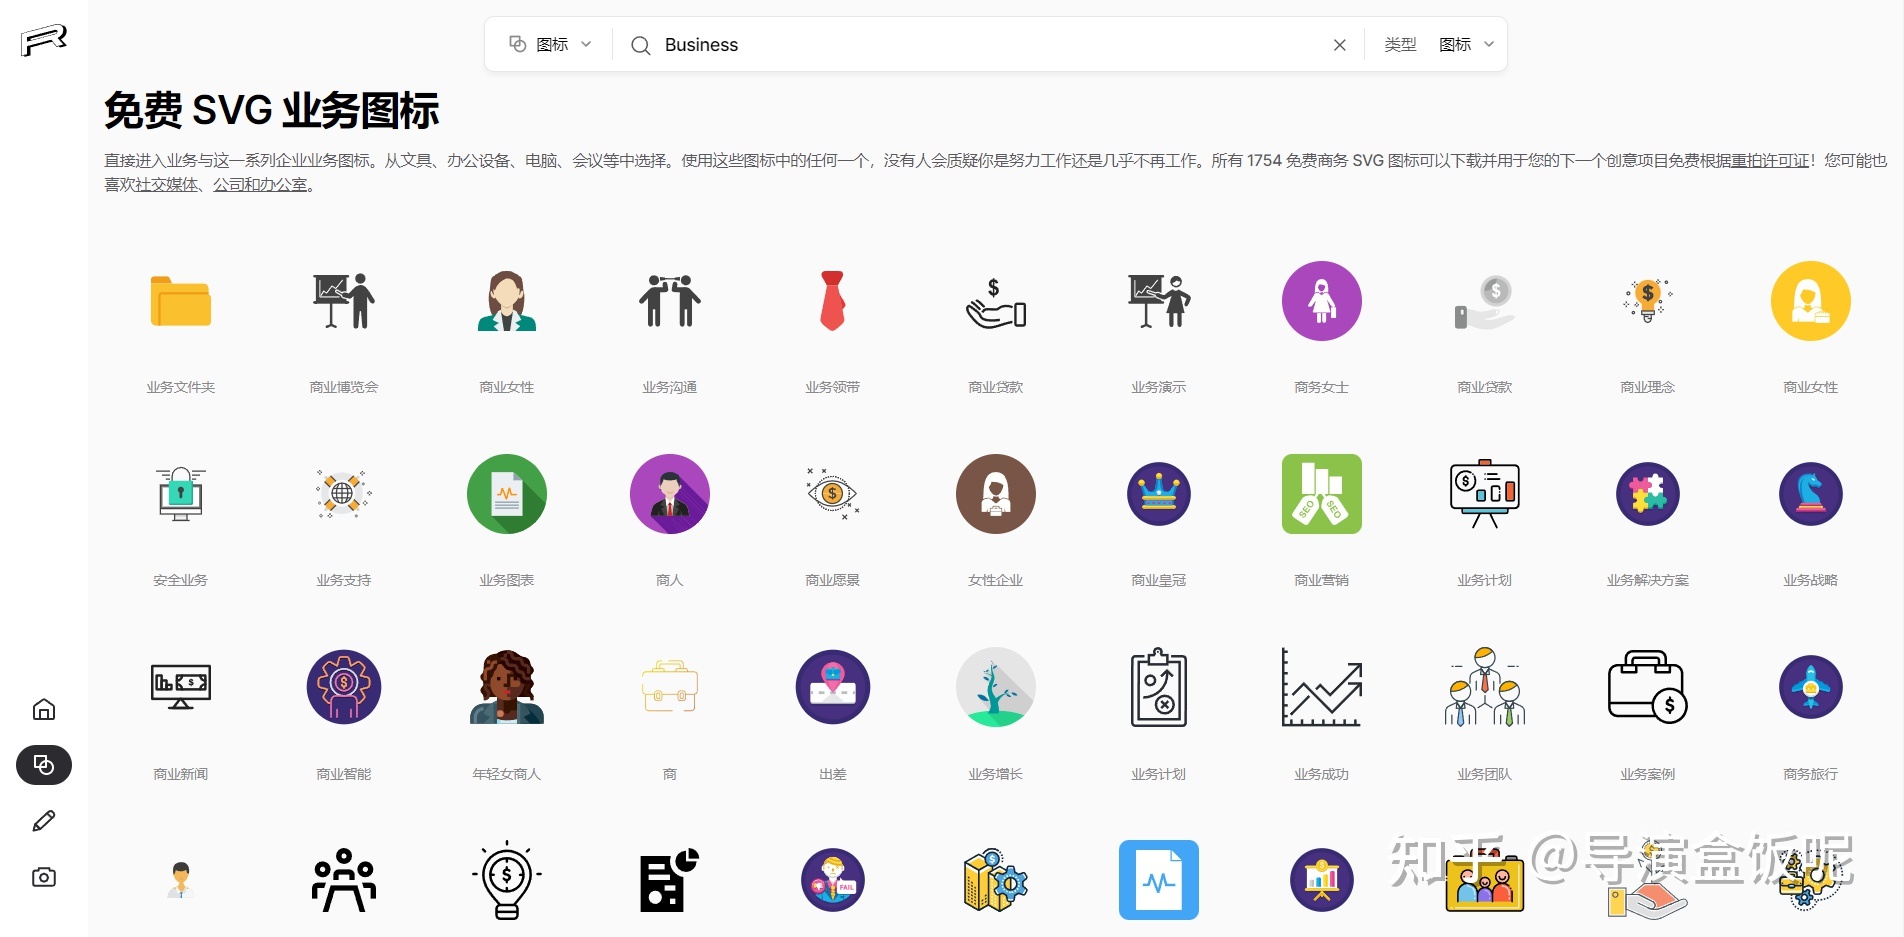Click the 业务计划 whiteboard chart icon

tap(1485, 494)
